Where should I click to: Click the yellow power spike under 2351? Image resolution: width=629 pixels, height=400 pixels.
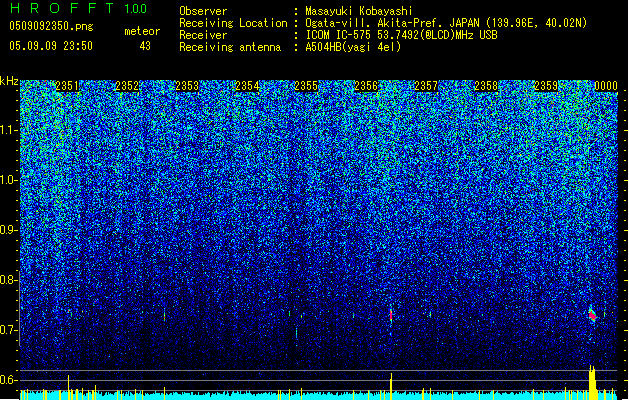click(x=68, y=387)
